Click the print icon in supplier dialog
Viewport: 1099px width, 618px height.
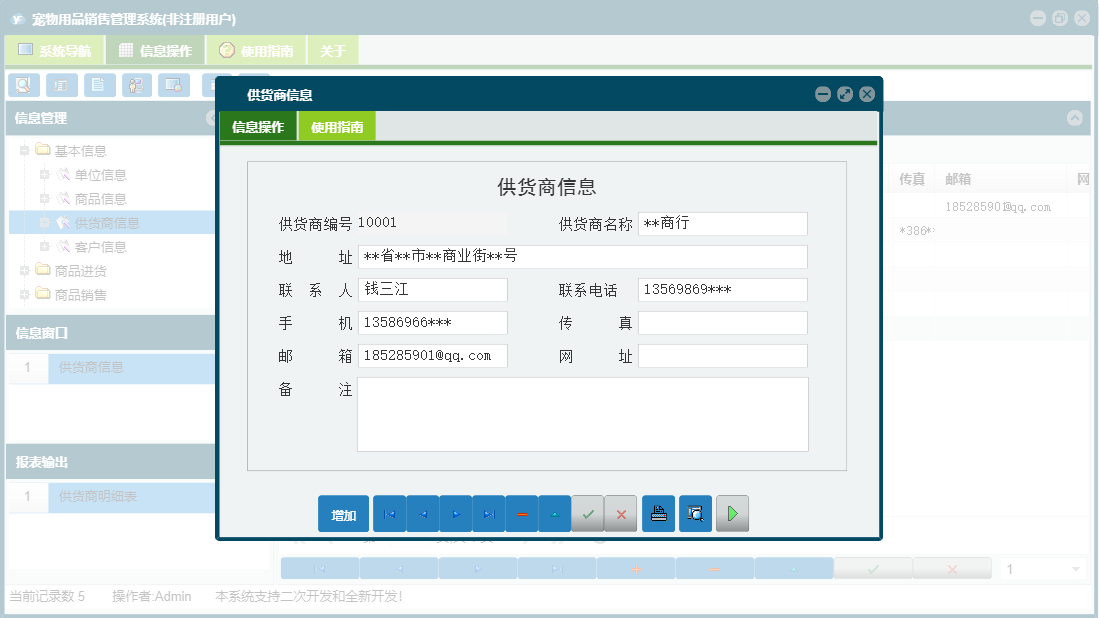pos(659,514)
